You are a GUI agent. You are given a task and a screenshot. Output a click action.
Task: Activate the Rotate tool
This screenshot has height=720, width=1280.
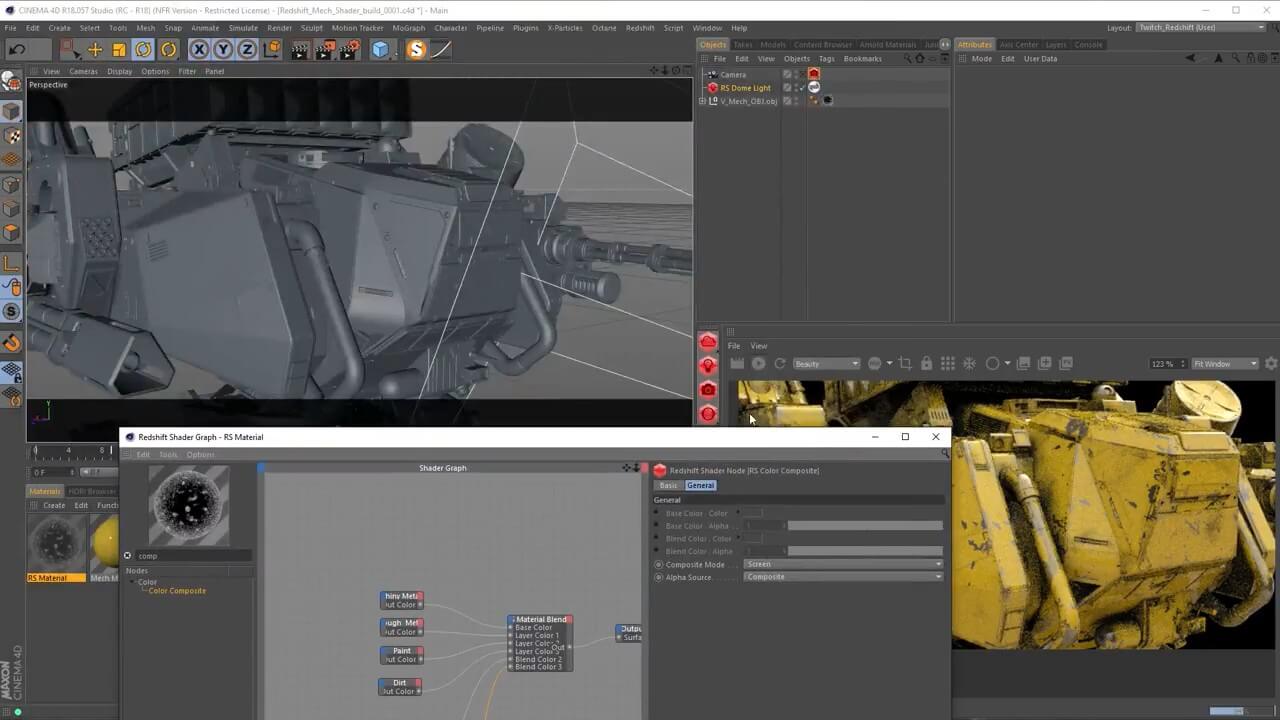(x=144, y=49)
